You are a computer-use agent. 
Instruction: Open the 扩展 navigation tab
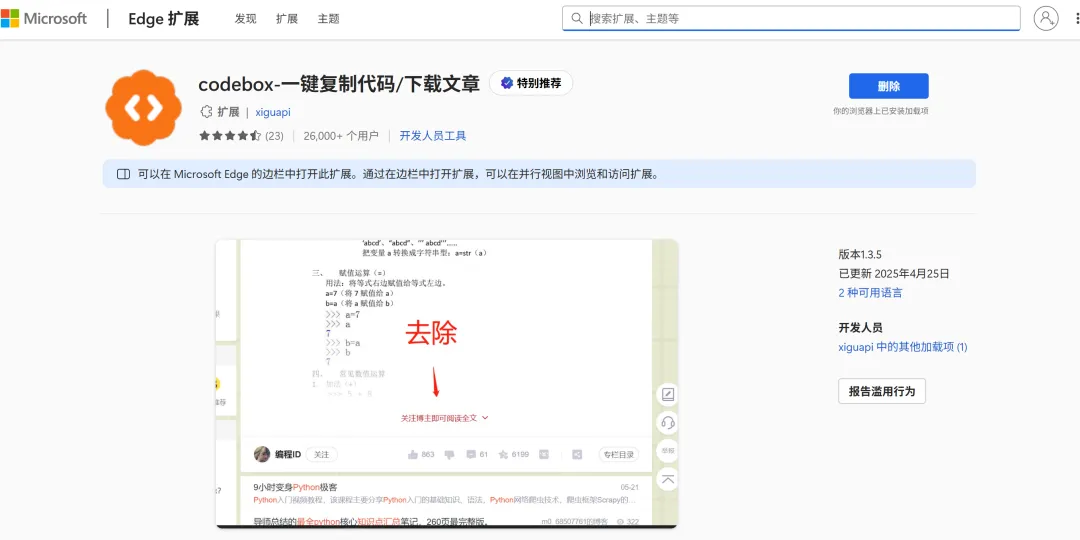[x=287, y=19]
